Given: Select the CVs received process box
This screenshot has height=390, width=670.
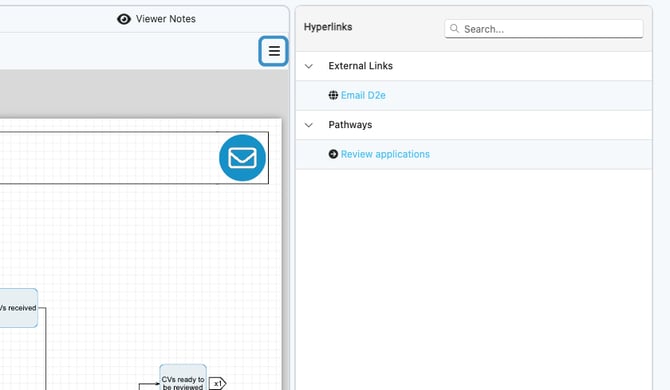Looking at the screenshot, I should (x=18, y=308).
